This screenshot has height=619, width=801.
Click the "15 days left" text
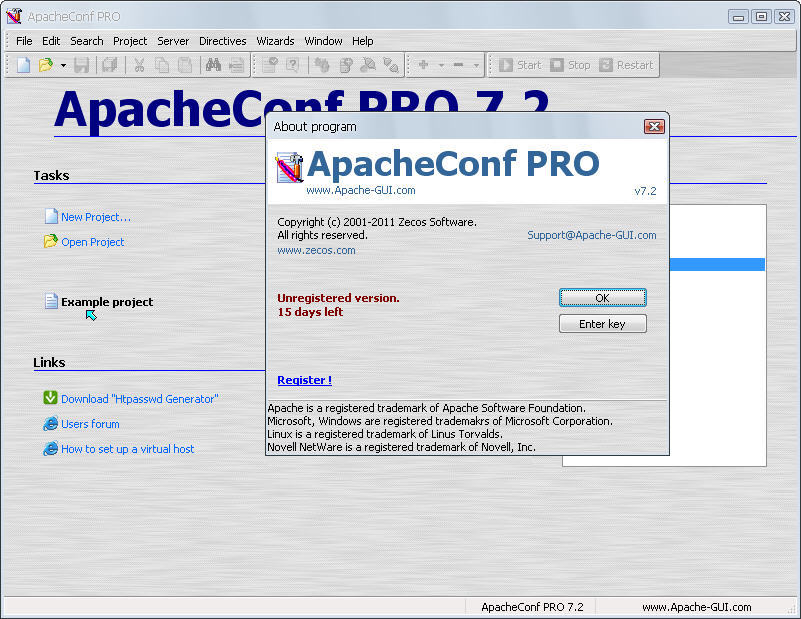coord(310,312)
